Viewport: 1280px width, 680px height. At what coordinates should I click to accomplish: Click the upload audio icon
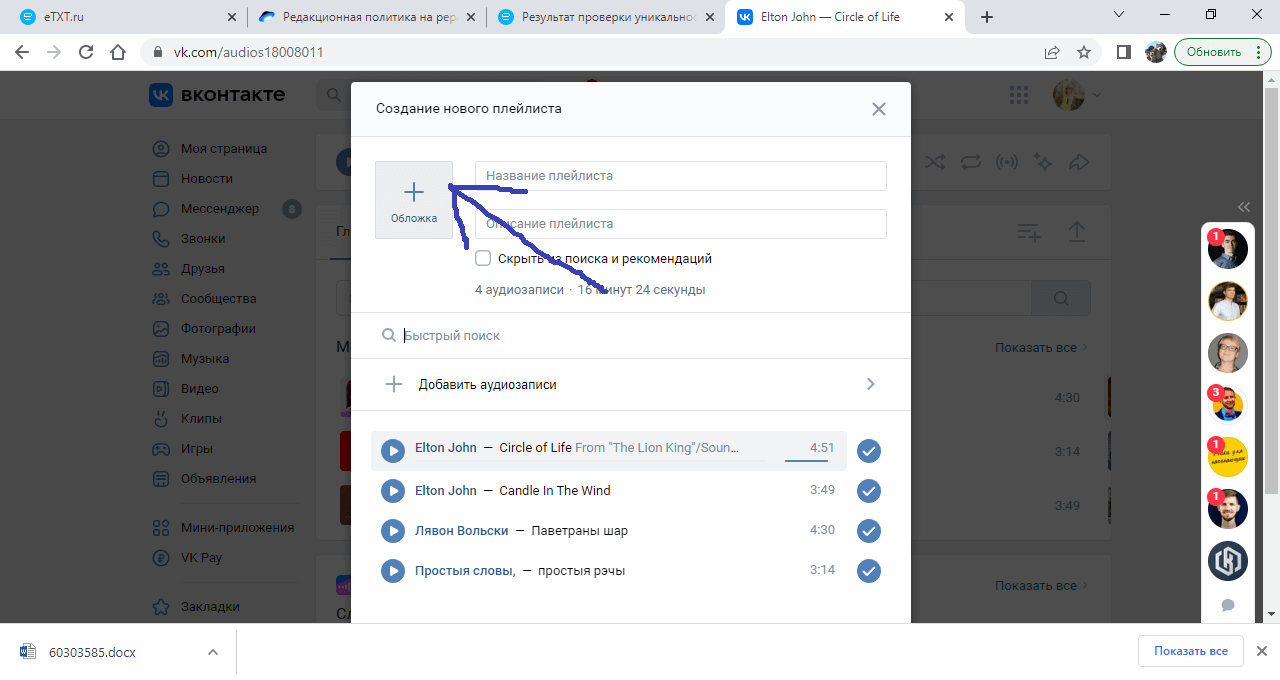[1077, 232]
